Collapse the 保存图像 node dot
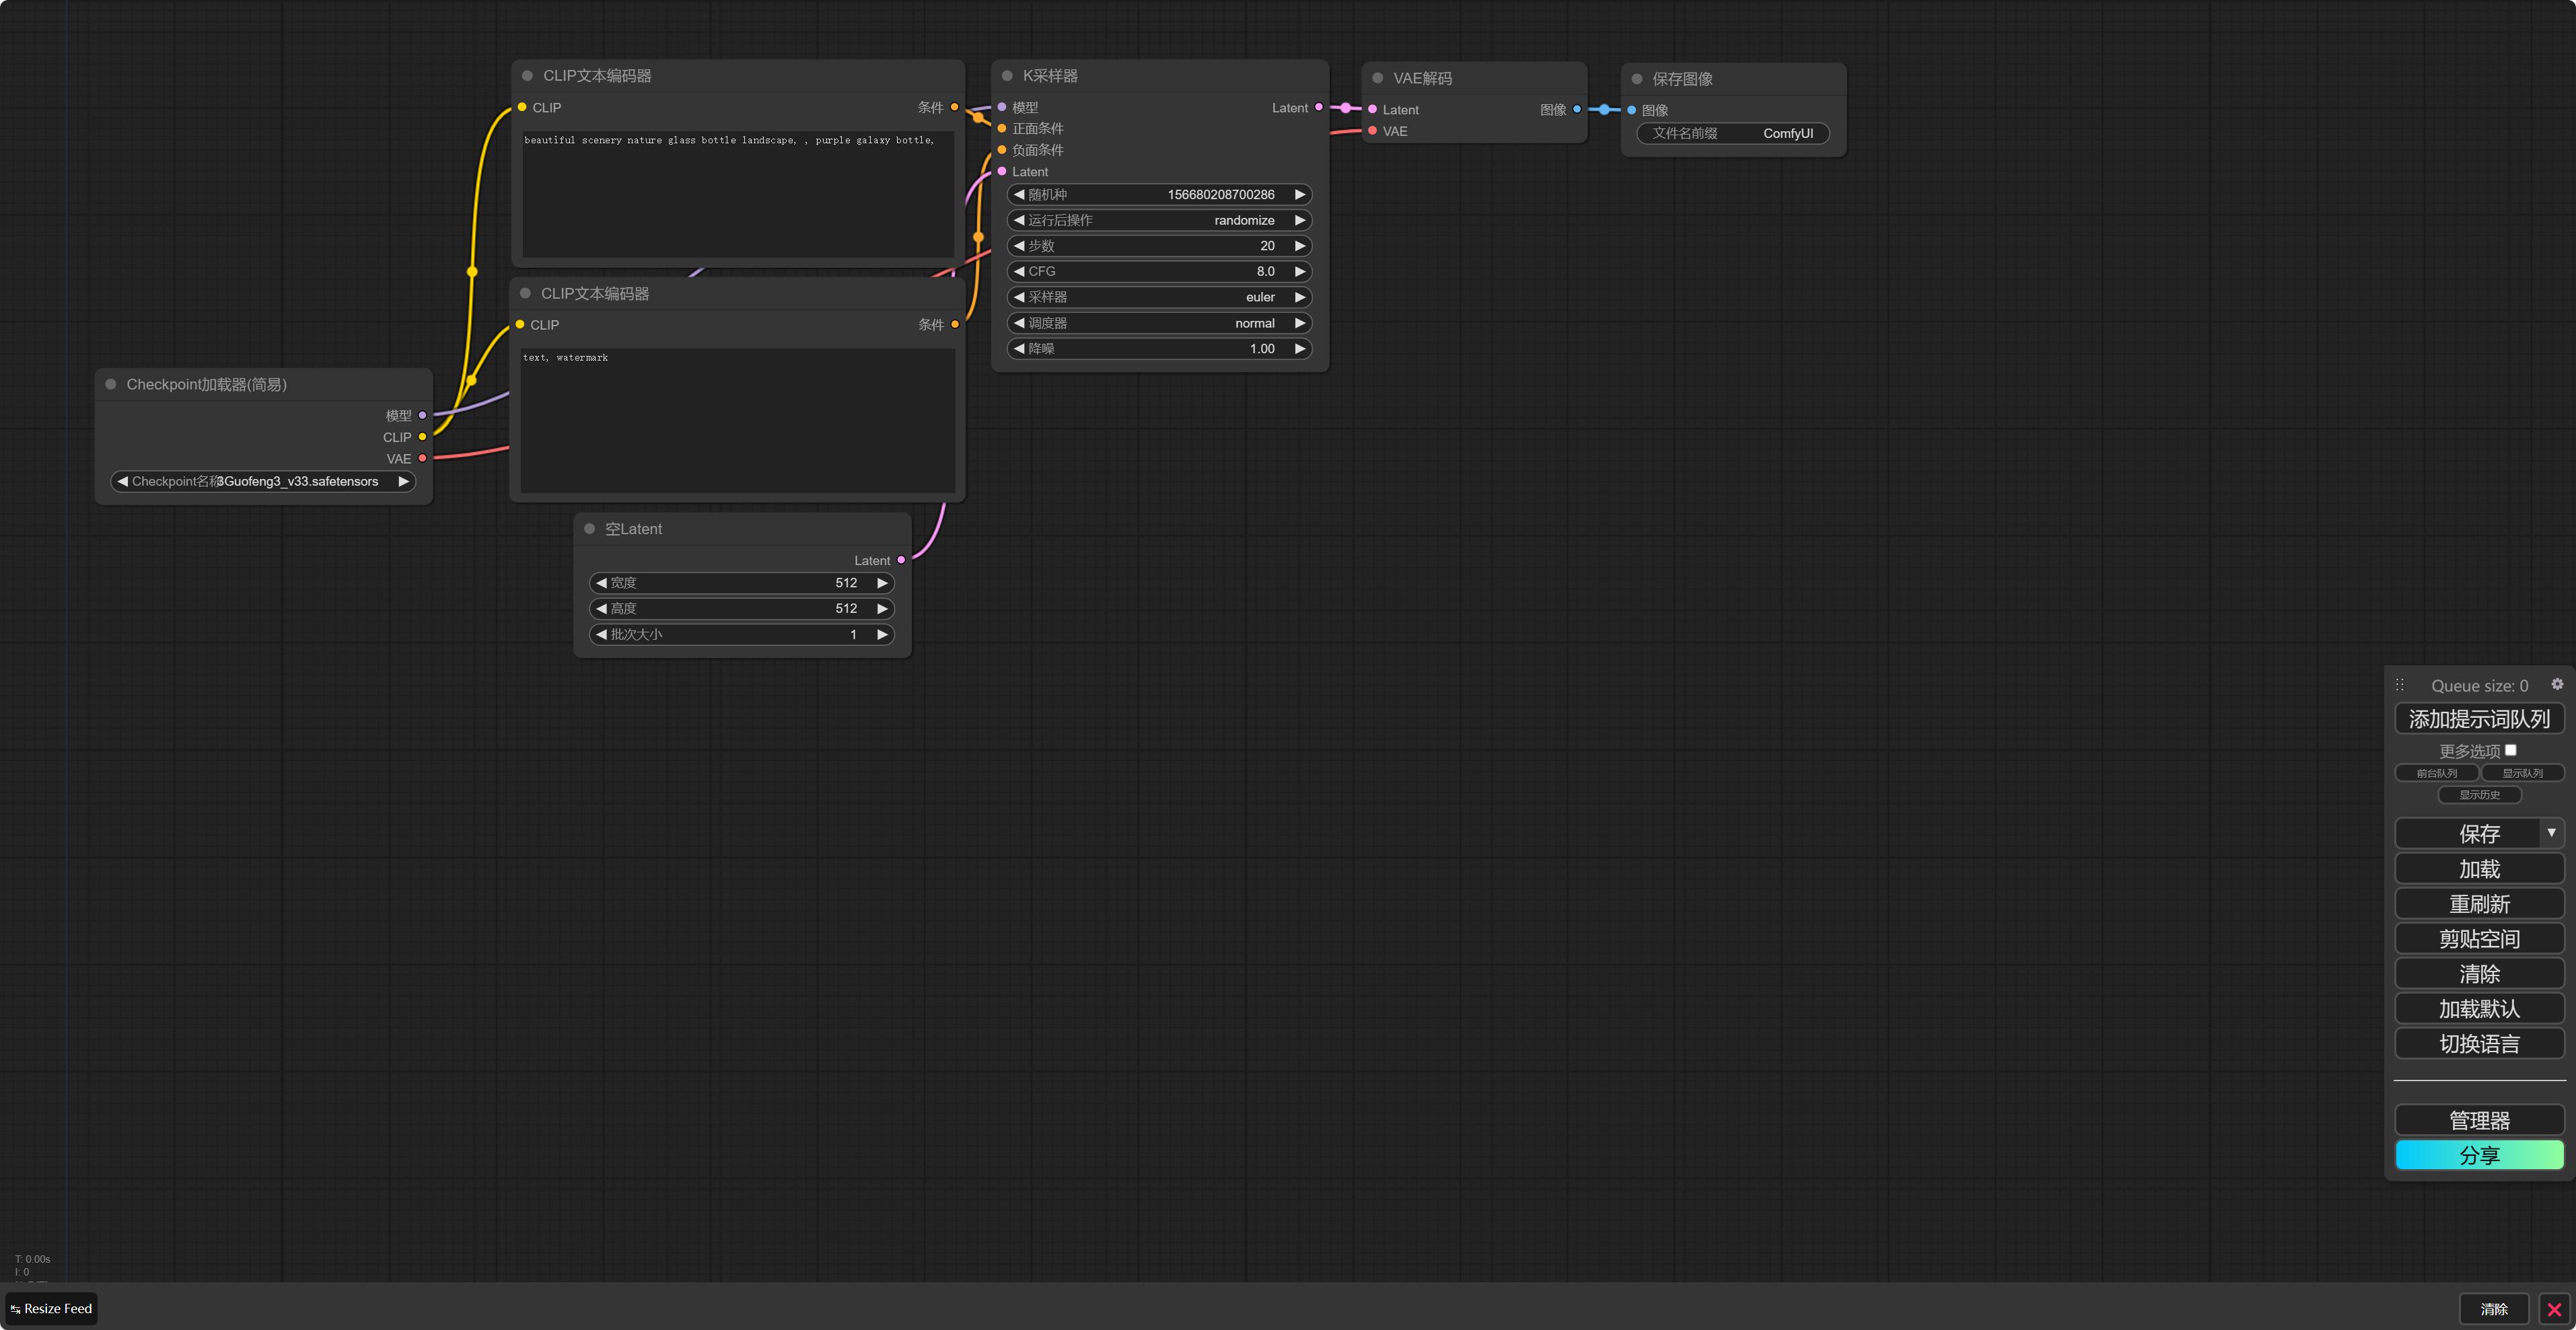This screenshot has height=1330, width=2576. coord(1637,79)
